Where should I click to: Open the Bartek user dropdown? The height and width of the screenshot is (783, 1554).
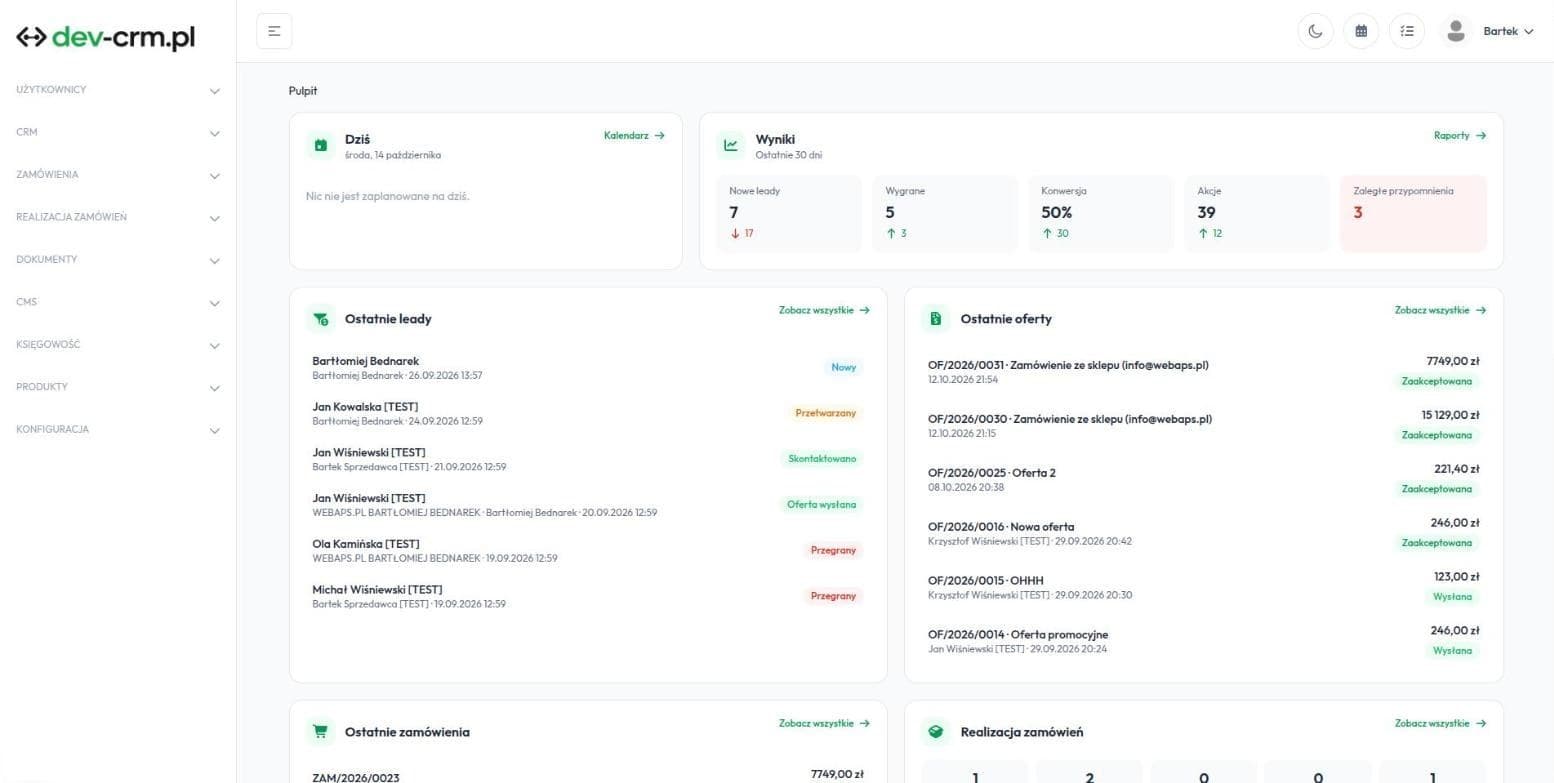[1508, 31]
